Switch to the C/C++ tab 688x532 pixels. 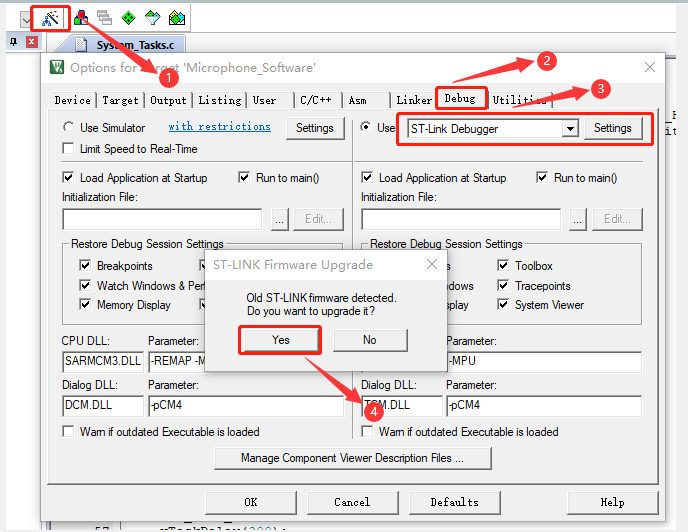315,100
